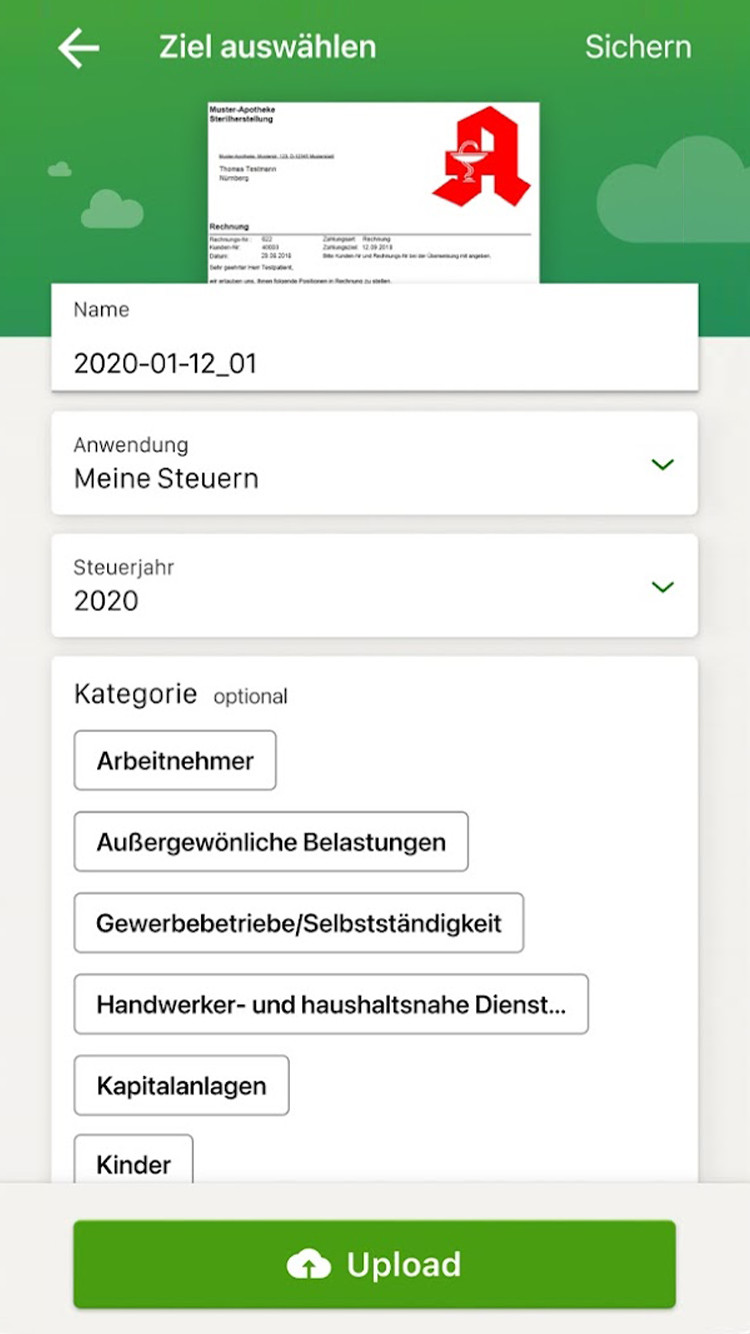The width and height of the screenshot is (750, 1334).
Task: Click the Kategorie optional section heading
Action: click(x=180, y=695)
